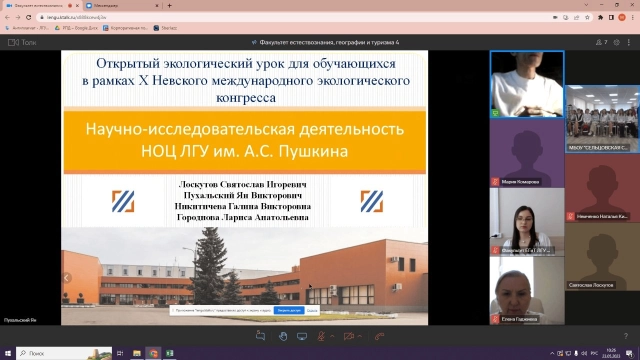The width and height of the screenshot is (640, 360).
Task: Hide the screen sharing notification bar
Action: tap(312, 311)
